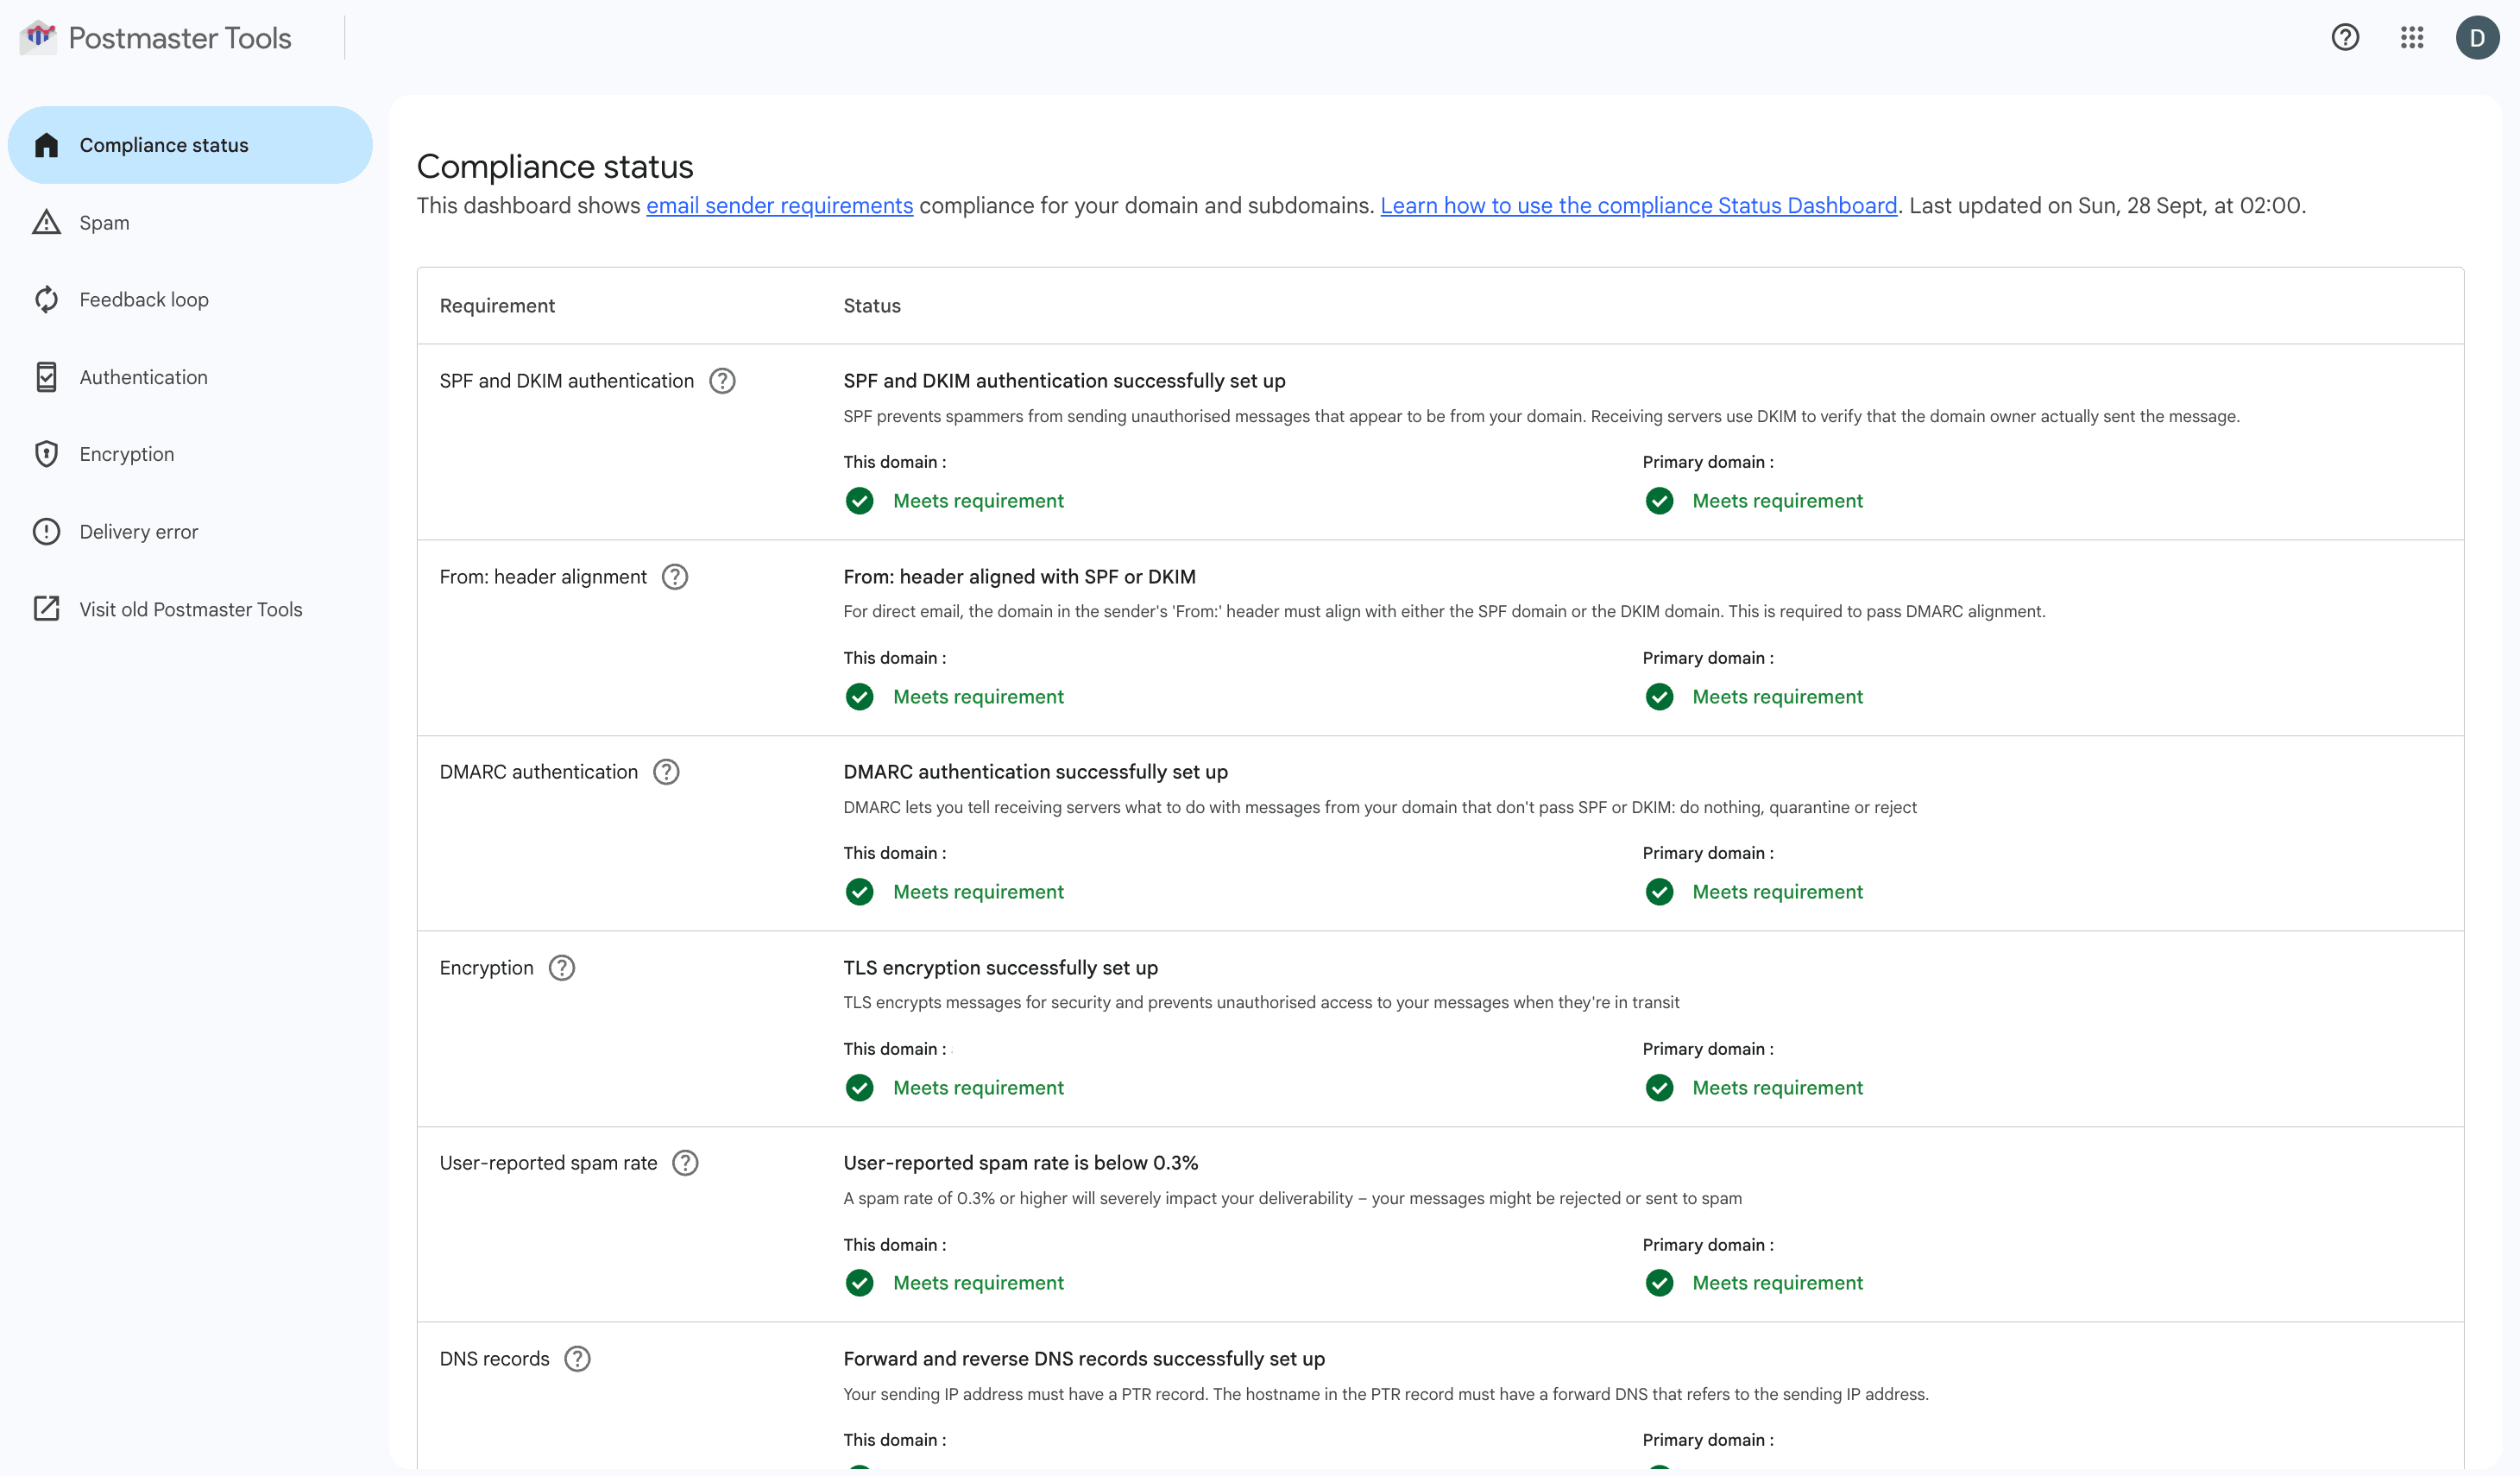Select Compliance status in sidebar
Screen dimensions: 2520x1476
(164, 145)
